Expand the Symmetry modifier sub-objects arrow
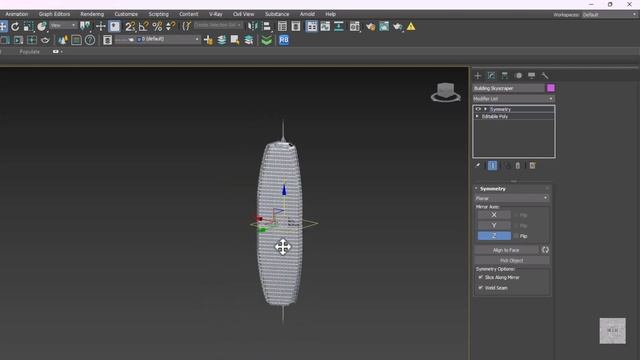The width and height of the screenshot is (640, 360). 485,109
